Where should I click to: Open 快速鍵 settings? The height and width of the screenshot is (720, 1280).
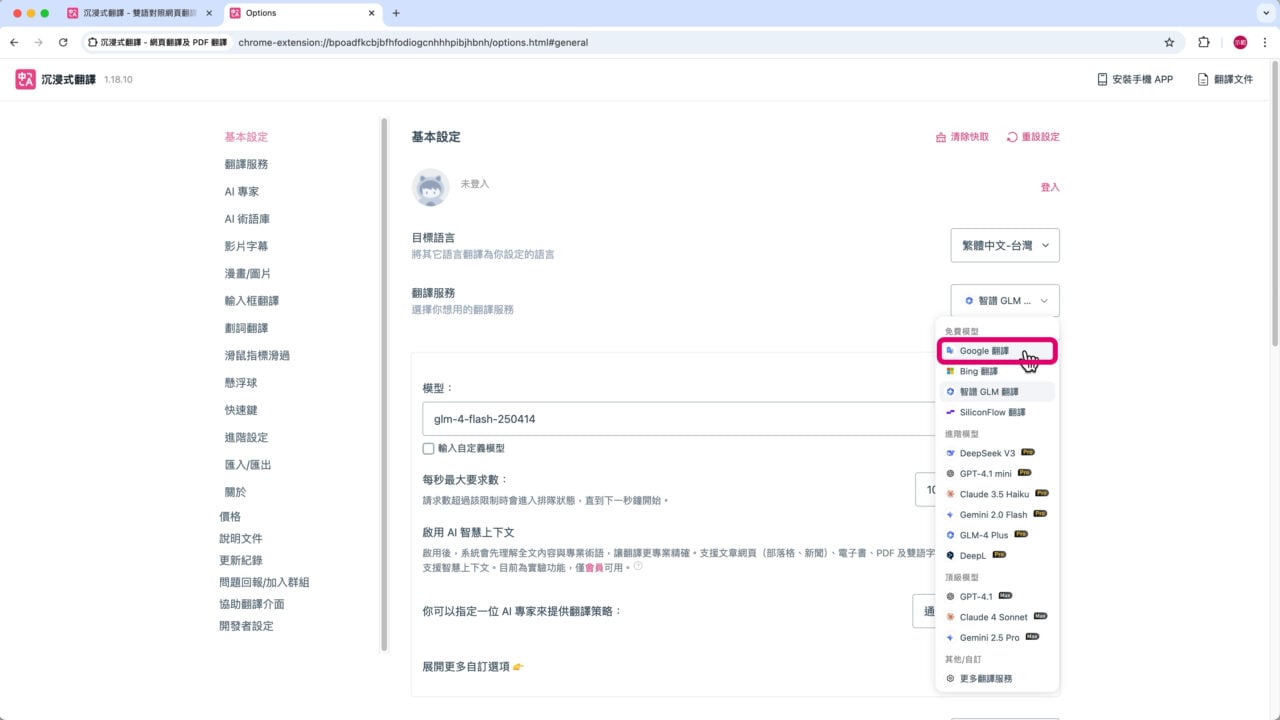coord(241,410)
